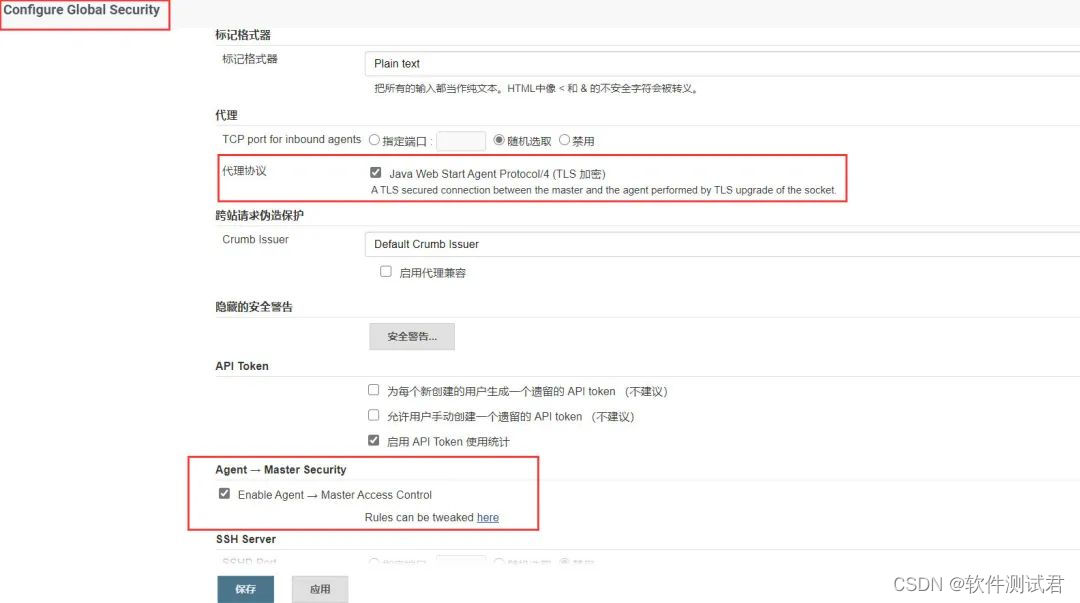Toggle Java Web Start Agent Protocol/4 checkbox
The height and width of the screenshot is (603, 1080).
(x=375, y=172)
